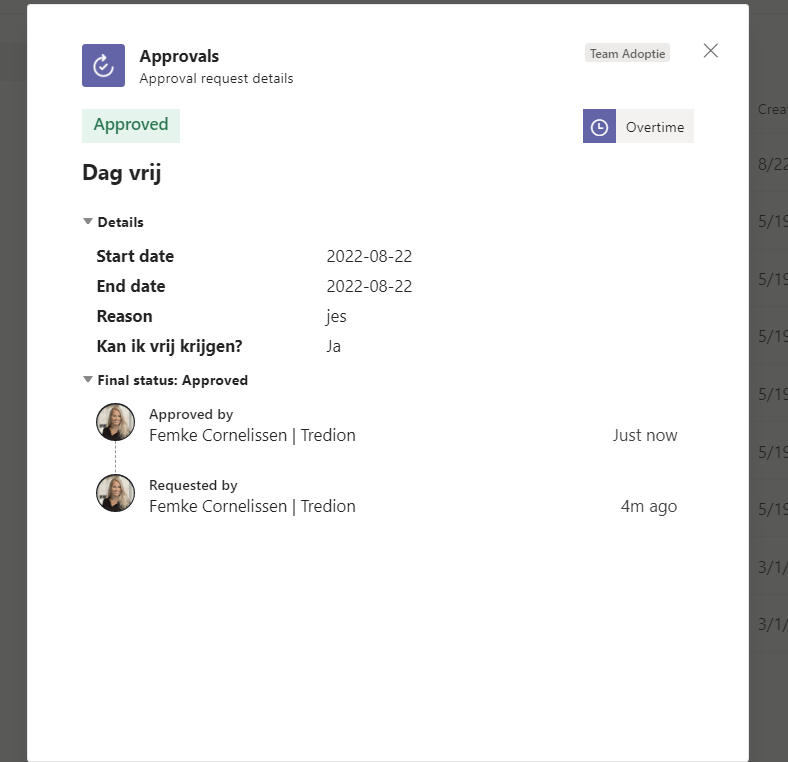Close the approval request details dialog

[710, 51]
